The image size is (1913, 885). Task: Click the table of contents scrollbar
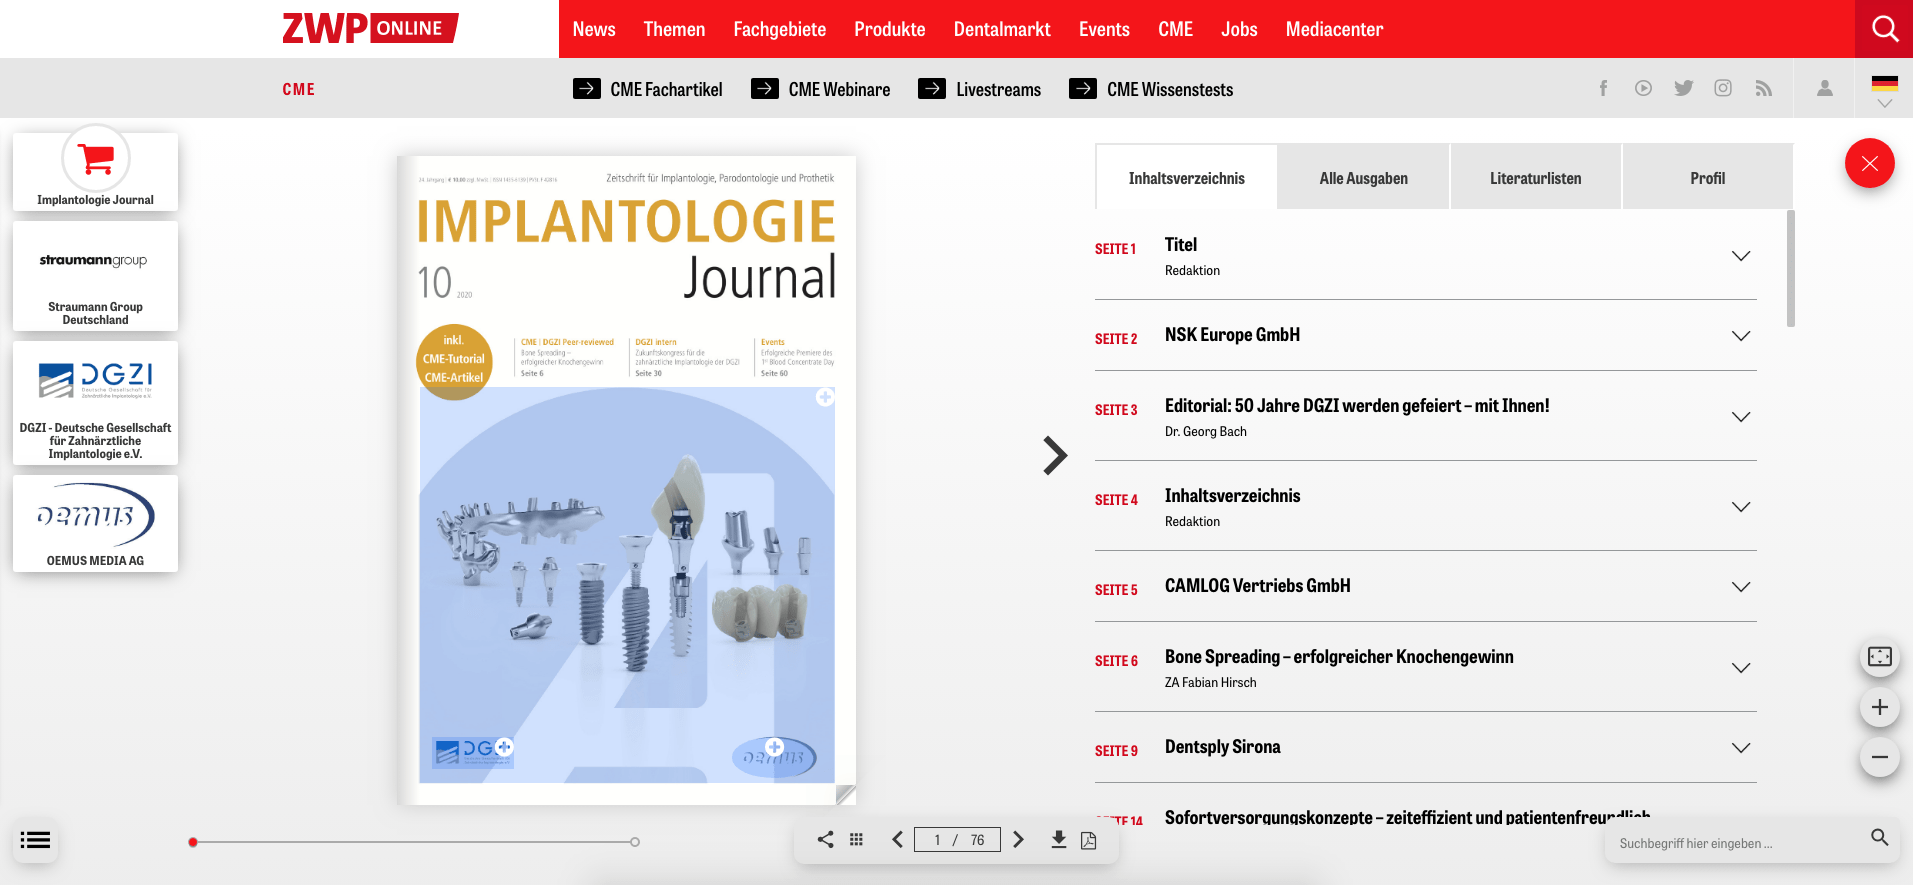tap(1790, 268)
